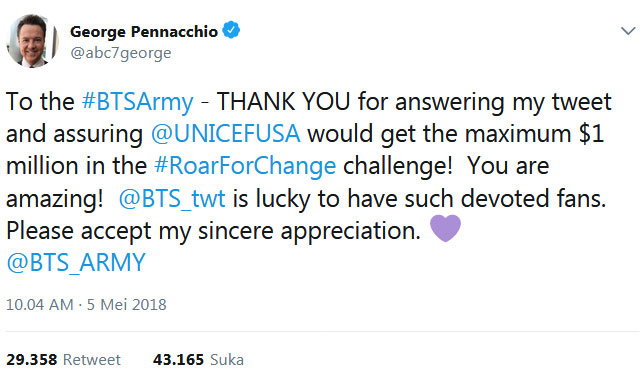Click the THANK YOU tweet text
The height and width of the screenshot is (382, 641).
[x=283, y=102]
